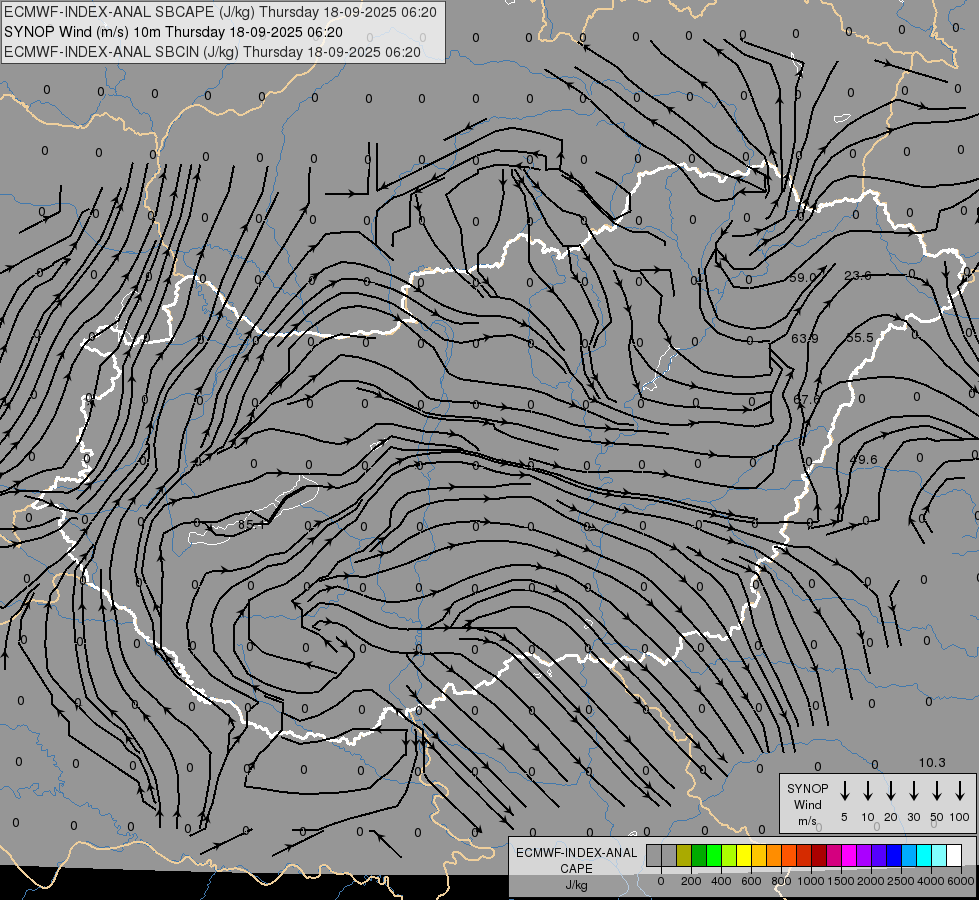Choose the purple swatch right of 2000
The height and width of the screenshot is (900, 979).
pos(879,855)
